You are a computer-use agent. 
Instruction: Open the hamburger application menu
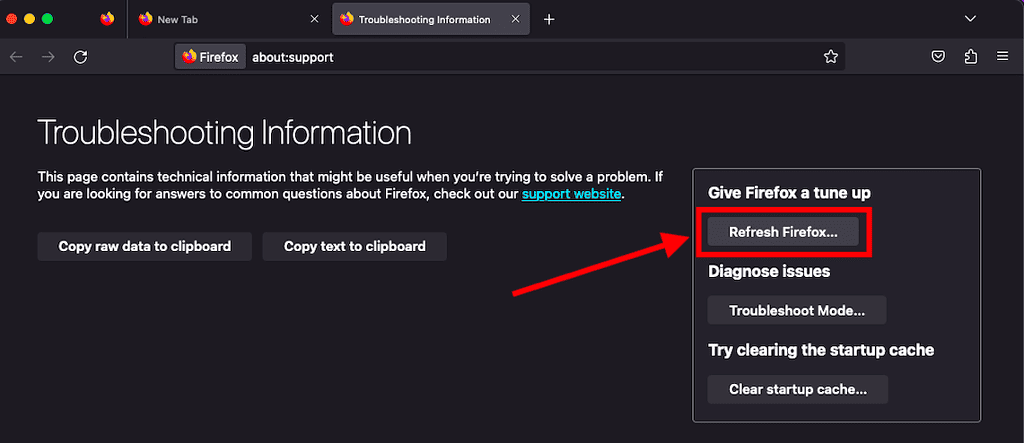coord(1003,57)
